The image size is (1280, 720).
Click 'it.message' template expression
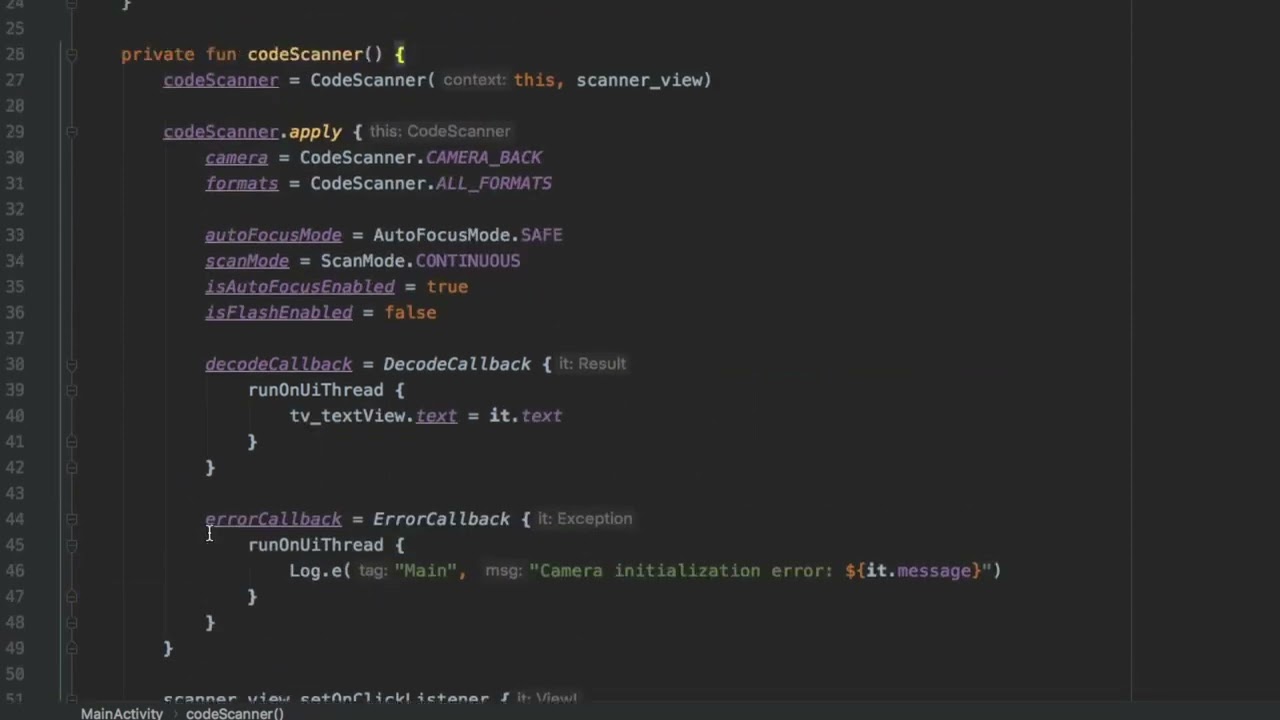pyautogui.click(x=918, y=571)
